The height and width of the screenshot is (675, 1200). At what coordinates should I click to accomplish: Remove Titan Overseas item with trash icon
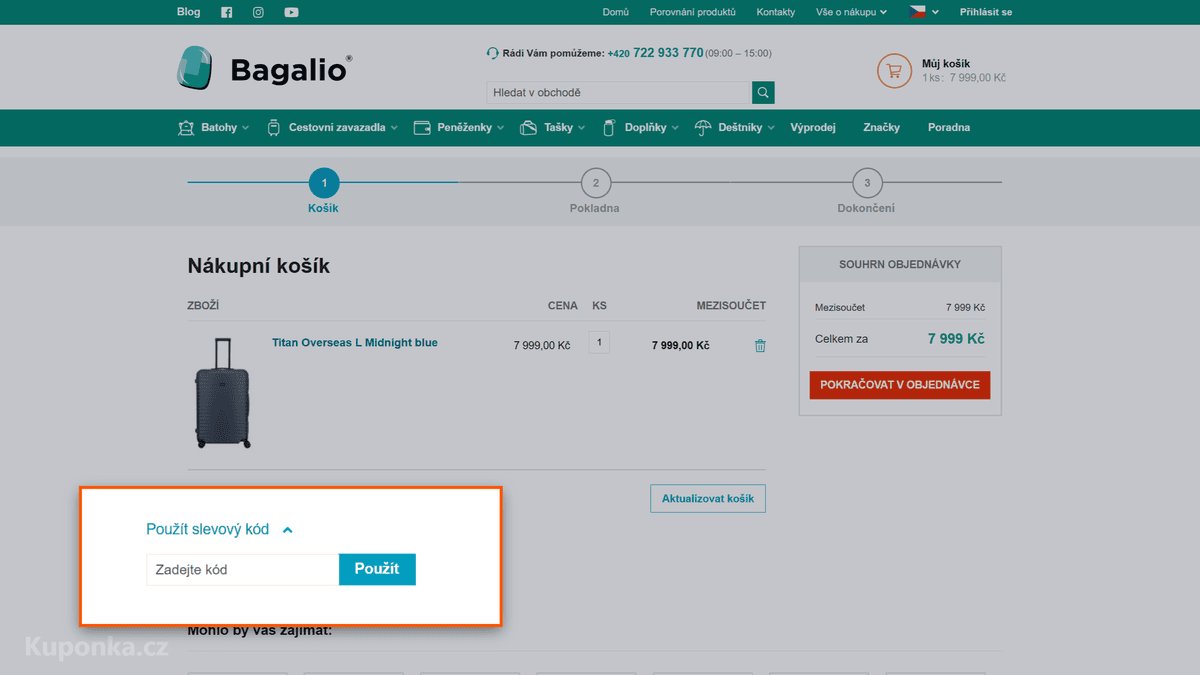coord(760,346)
